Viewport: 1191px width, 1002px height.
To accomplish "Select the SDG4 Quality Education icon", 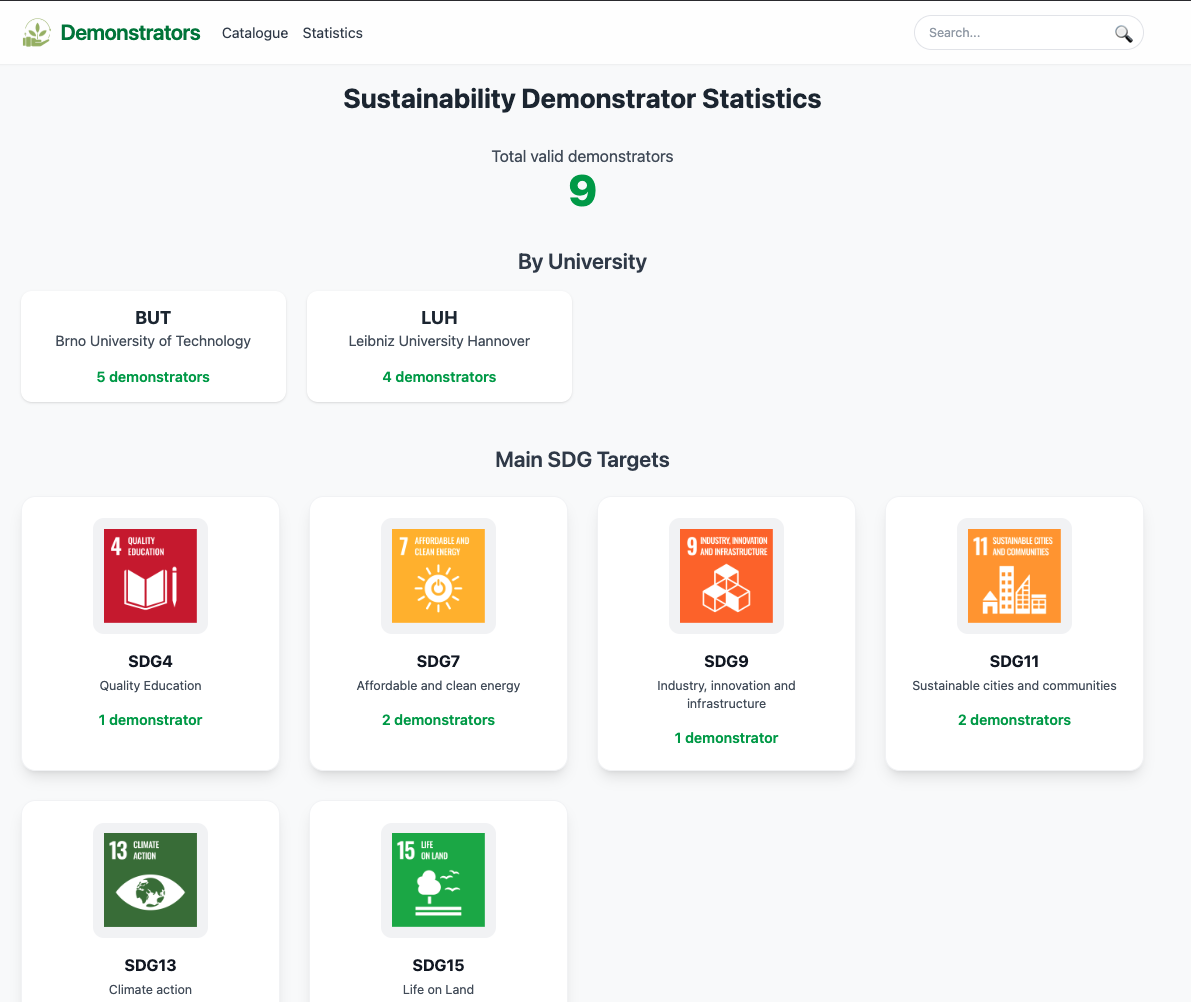I will 150,576.
